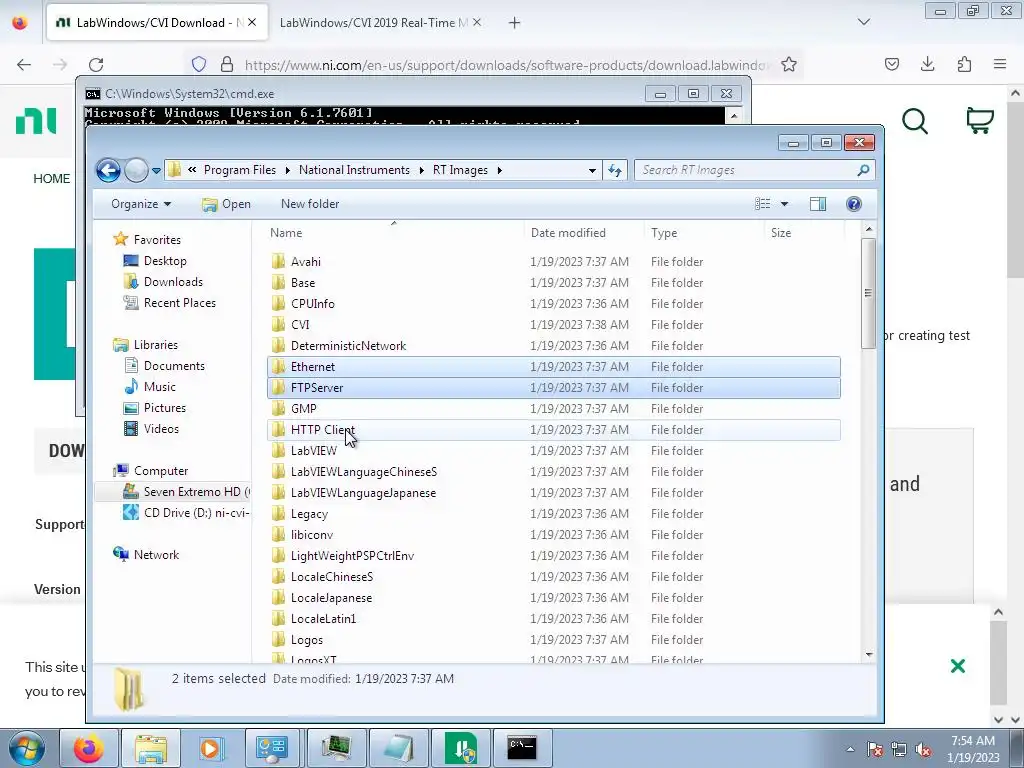Select Desktop in Favorites
This screenshot has width=1024, height=768.
(165, 261)
